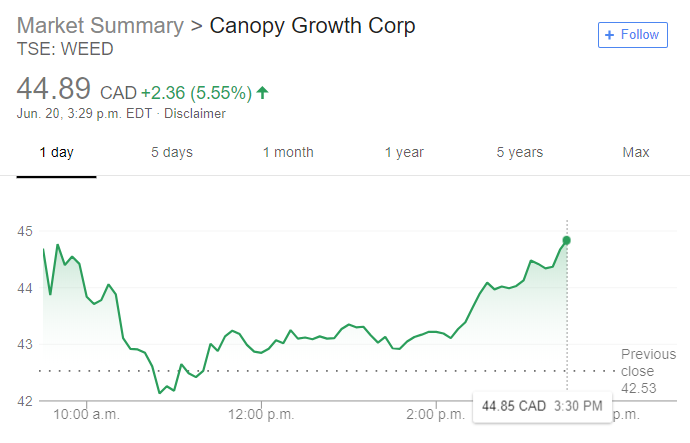Switch to the 1 year tab
This screenshot has height=443, width=690.
tap(404, 152)
